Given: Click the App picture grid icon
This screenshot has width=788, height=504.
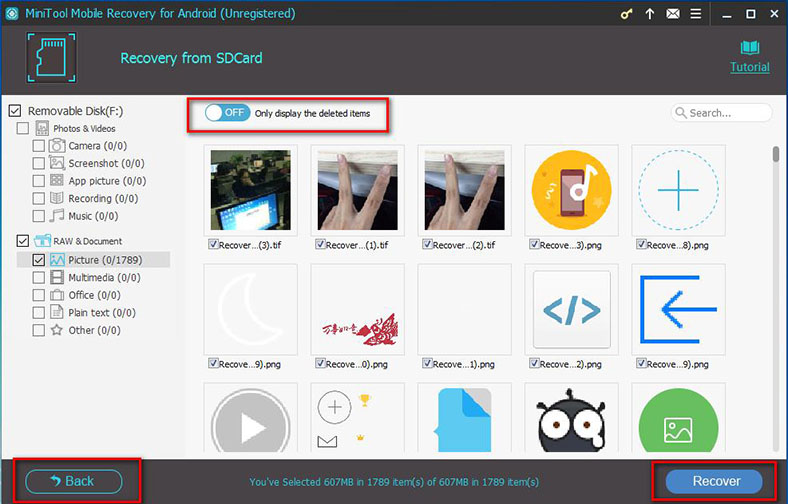Looking at the screenshot, I should click(x=57, y=180).
